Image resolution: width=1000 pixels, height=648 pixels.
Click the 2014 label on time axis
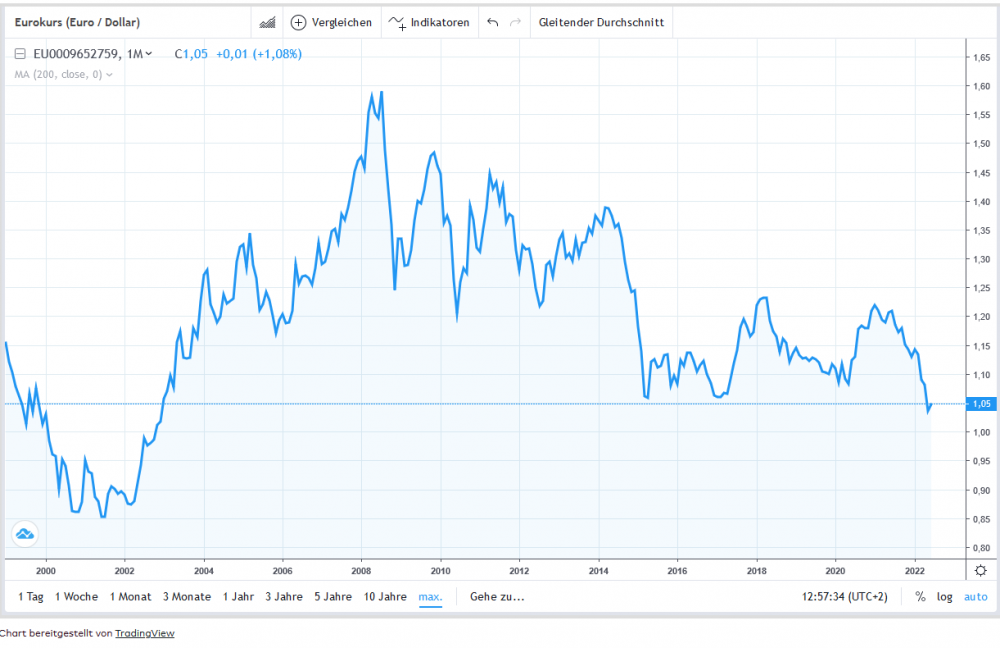(x=598, y=571)
